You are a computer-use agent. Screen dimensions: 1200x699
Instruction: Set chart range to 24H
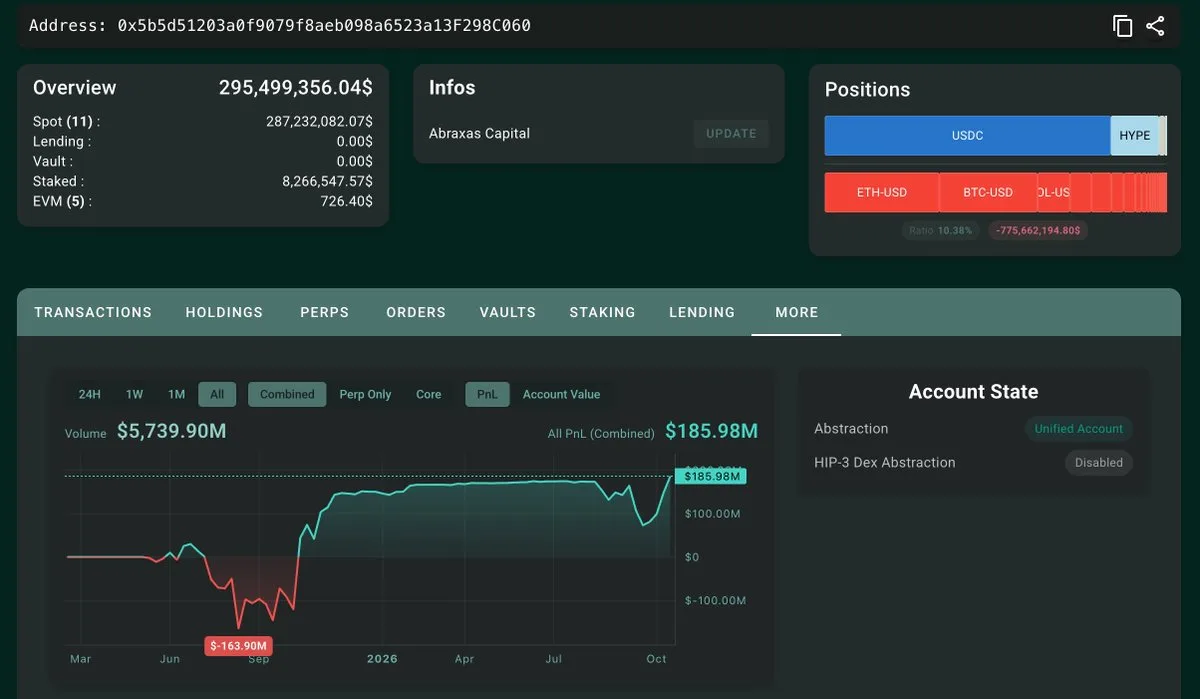pos(90,394)
